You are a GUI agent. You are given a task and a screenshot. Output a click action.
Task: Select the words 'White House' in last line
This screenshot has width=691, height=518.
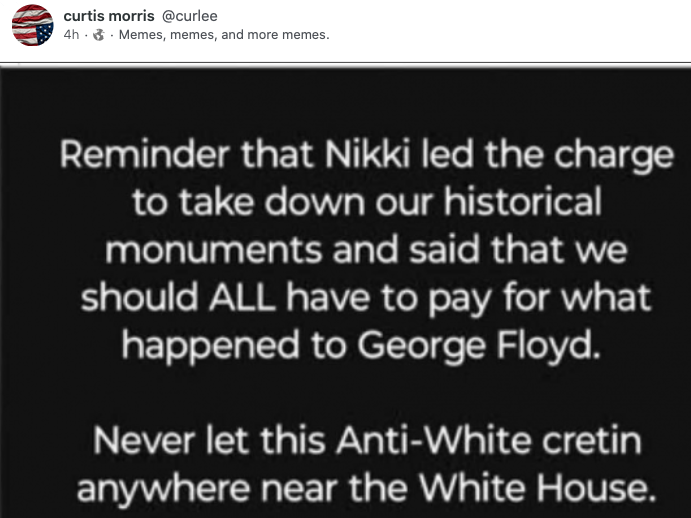[x=537, y=488]
